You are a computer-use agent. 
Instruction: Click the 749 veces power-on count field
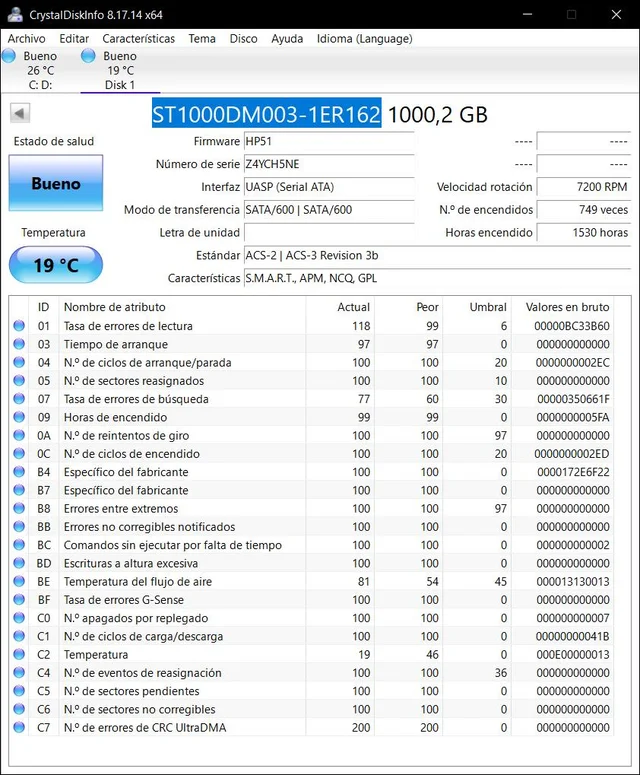tap(584, 210)
